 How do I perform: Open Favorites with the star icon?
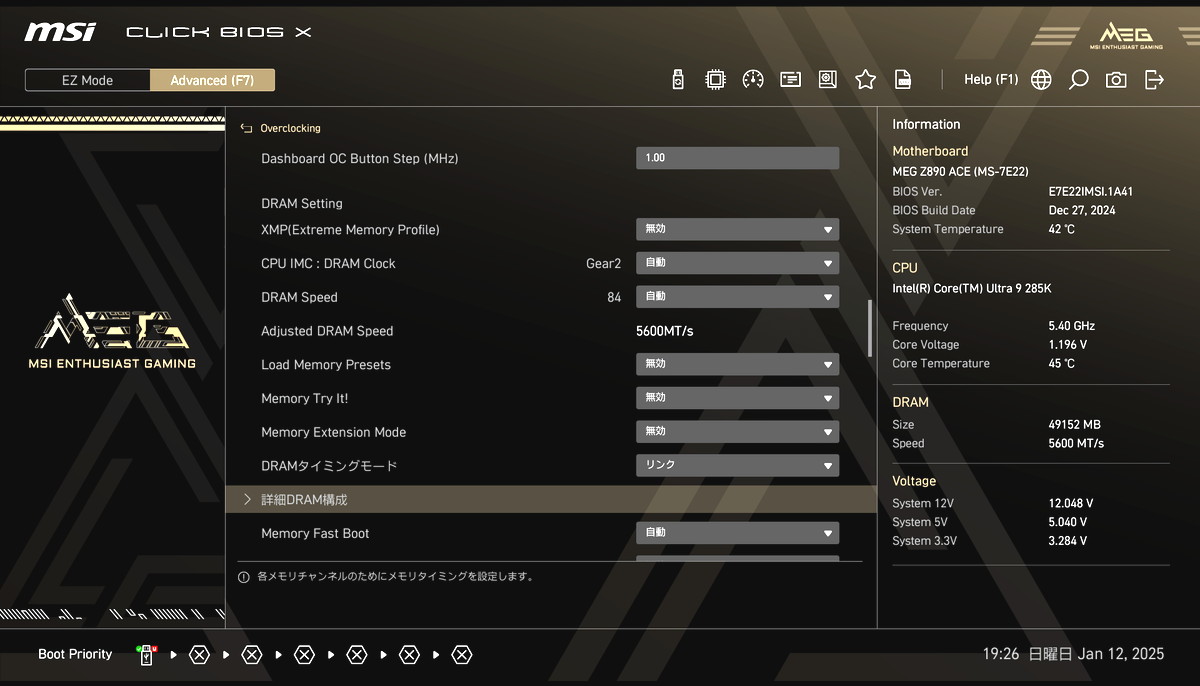coord(865,80)
